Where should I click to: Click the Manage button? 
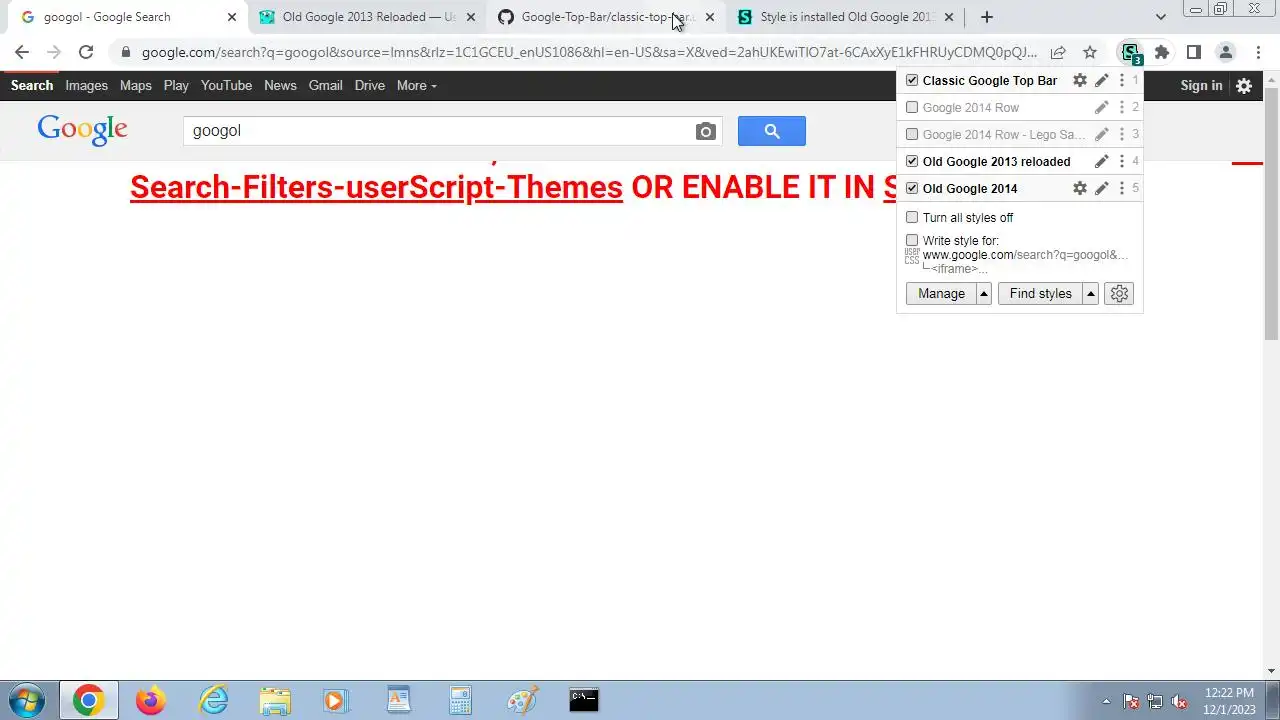(941, 293)
